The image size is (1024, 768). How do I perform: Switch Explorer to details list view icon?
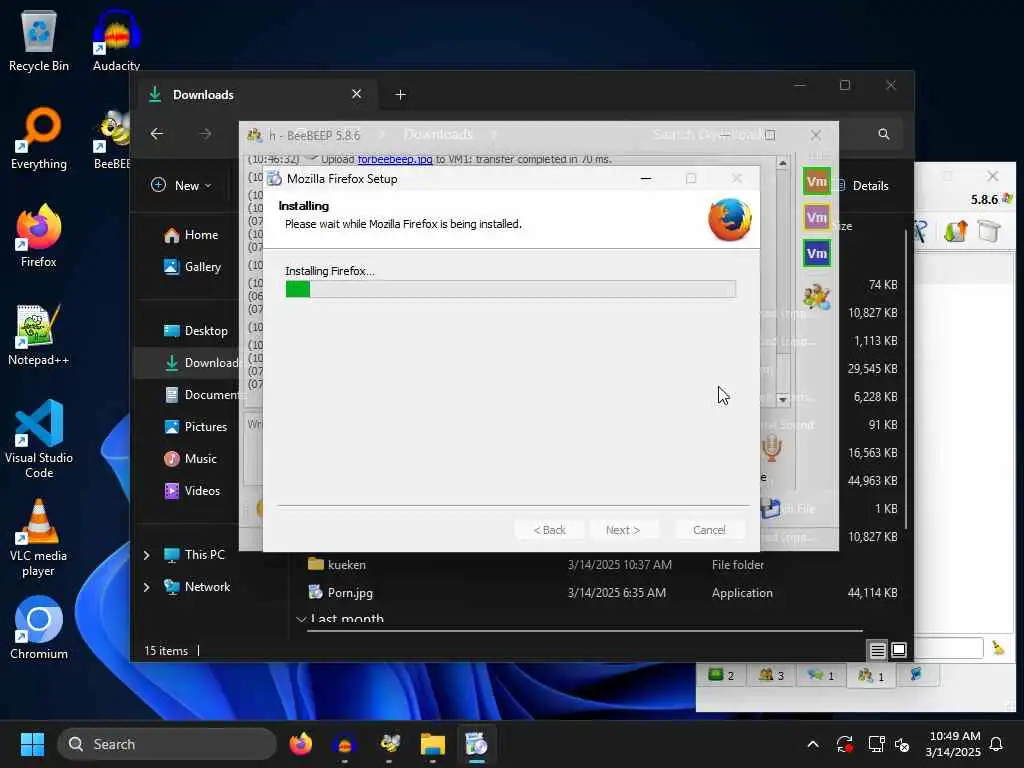point(878,650)
